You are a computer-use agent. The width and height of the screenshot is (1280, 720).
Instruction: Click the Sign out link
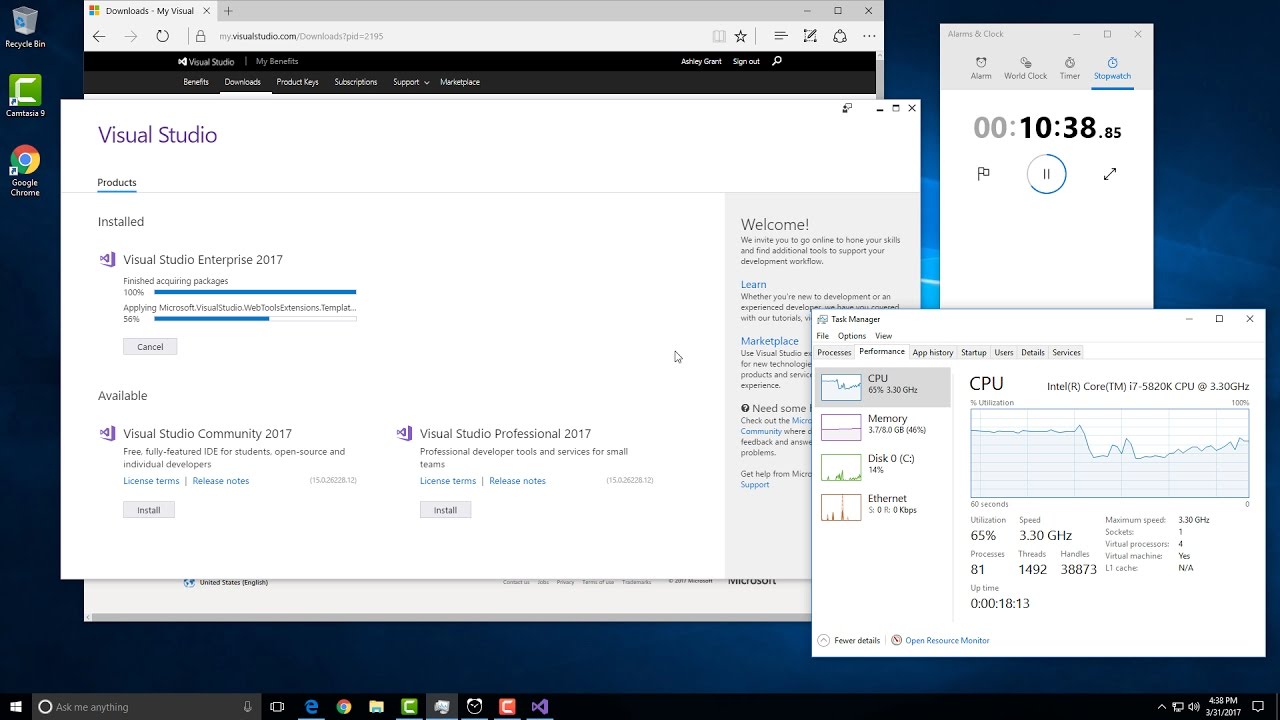746,61
